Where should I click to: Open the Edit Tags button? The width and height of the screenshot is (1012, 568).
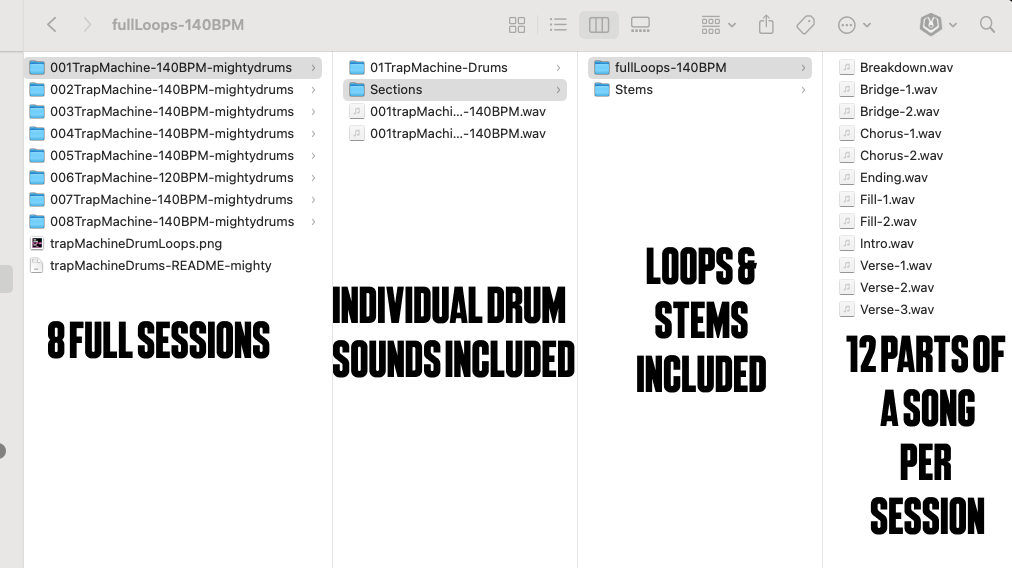[x=806, y=25]
